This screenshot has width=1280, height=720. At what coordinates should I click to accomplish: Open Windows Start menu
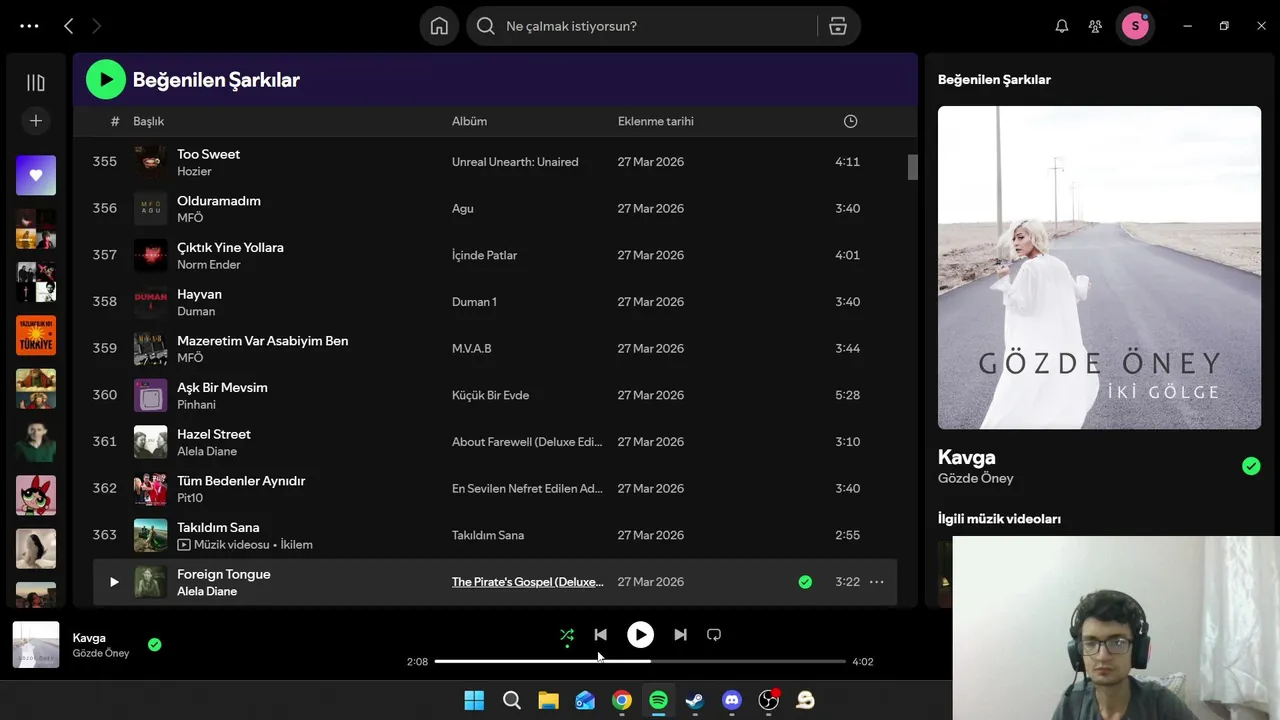coord(474,700)
